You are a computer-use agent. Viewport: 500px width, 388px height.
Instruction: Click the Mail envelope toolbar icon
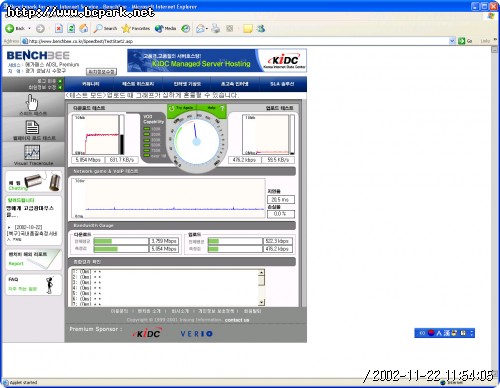click(200, 29)
